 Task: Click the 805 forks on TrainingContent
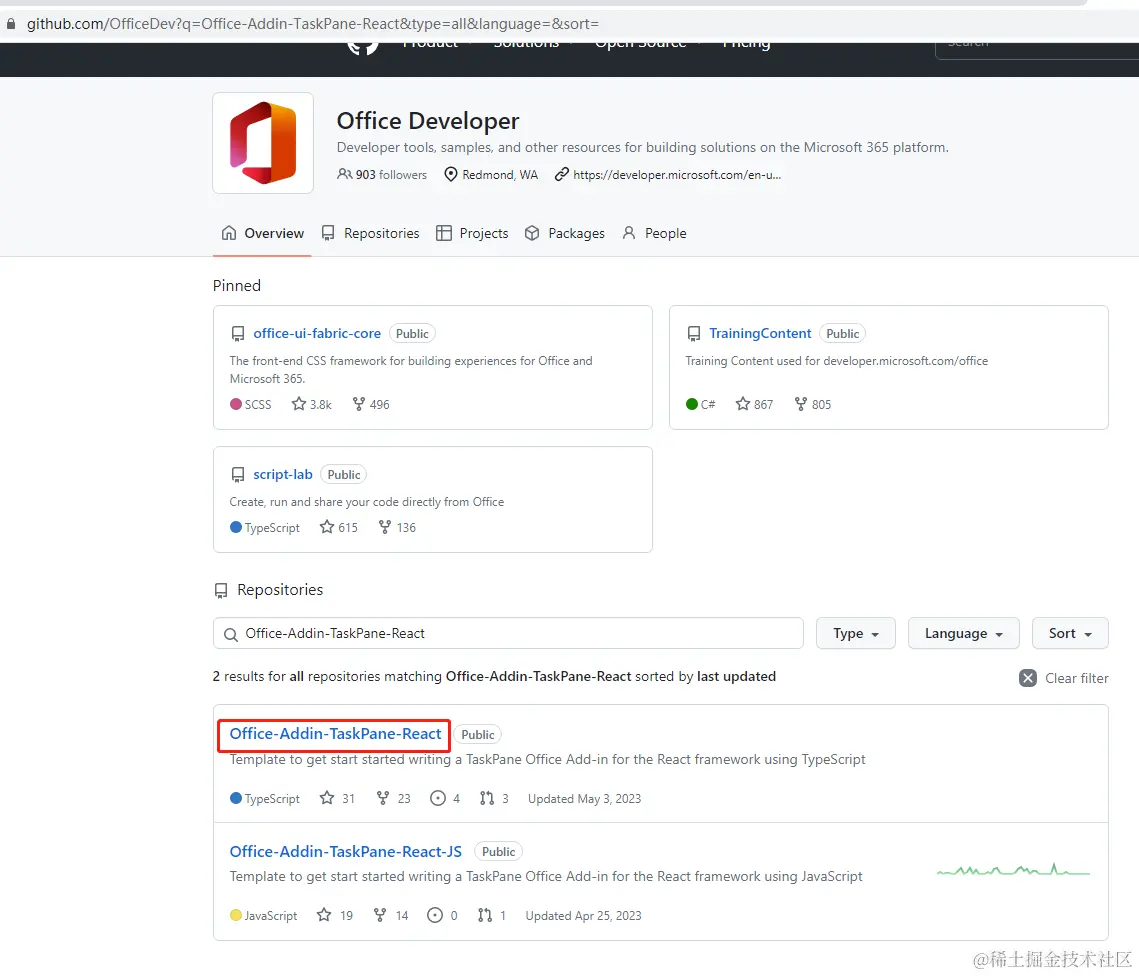[812, 404]
